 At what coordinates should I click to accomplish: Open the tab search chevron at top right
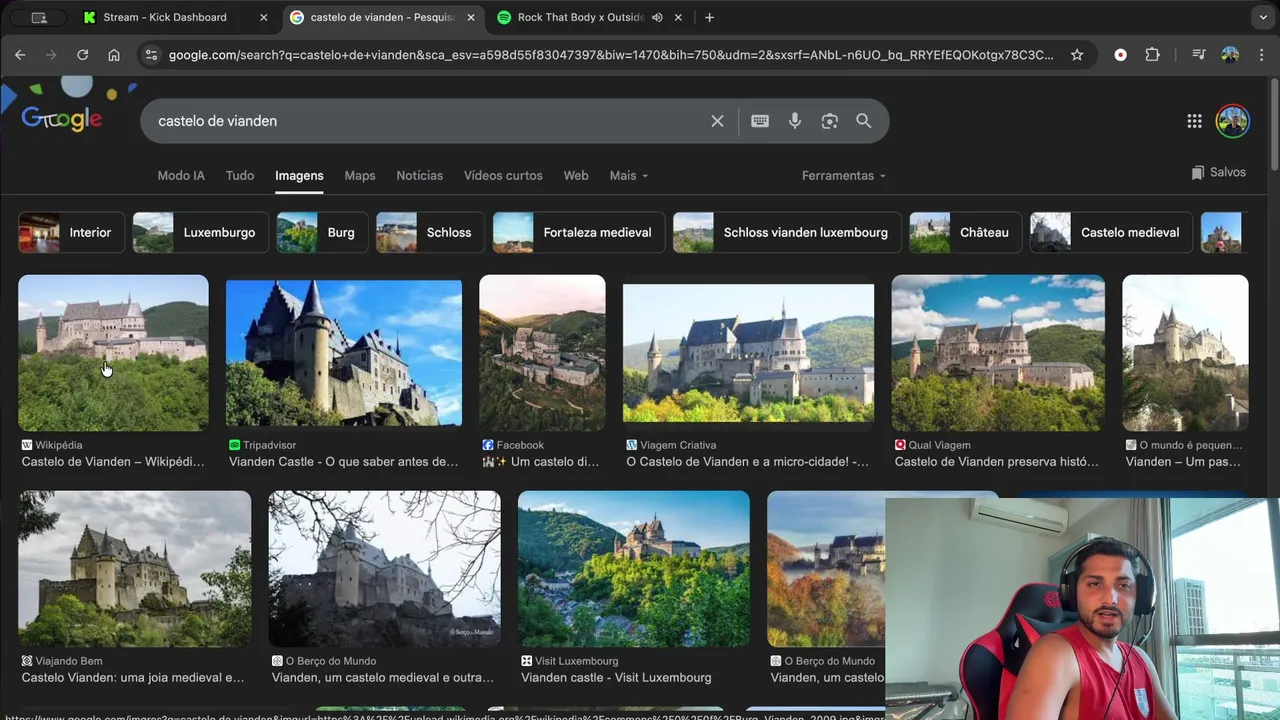click(x=1264, y=17)
